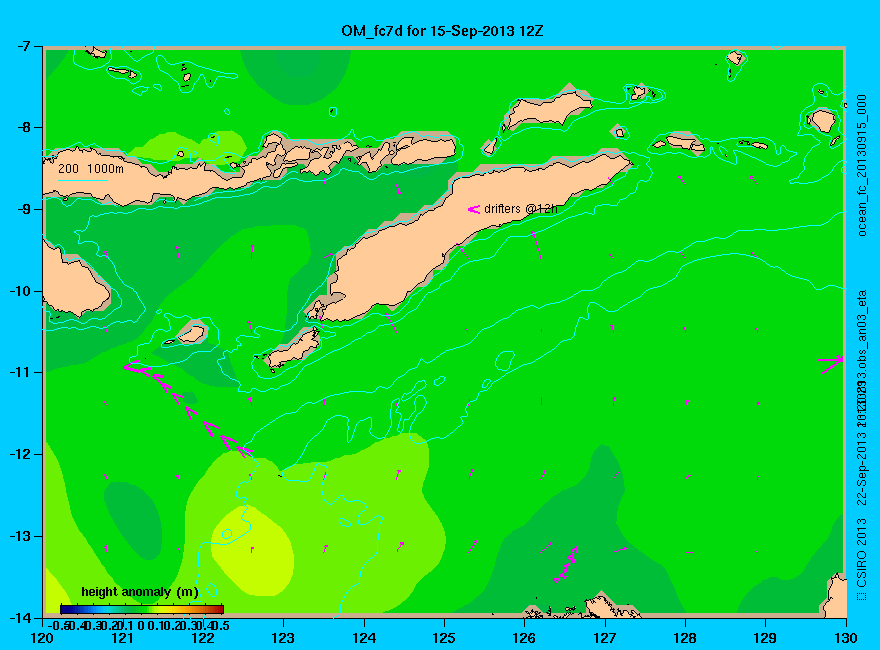Click the title "OM_fc7d for 15-Sep-2013 12Z"
This screenshot has height=650, width=880.
pos(442,31)
